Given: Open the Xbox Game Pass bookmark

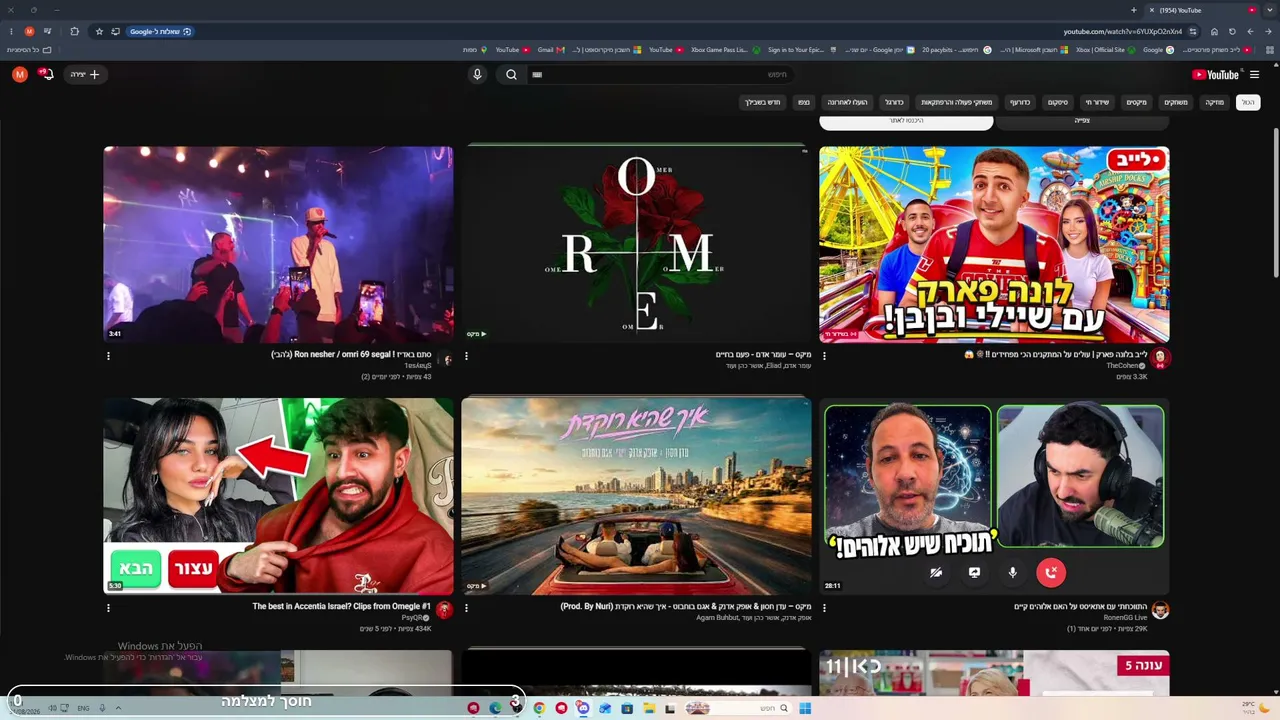Looking at the screenshot, I should [x=725, y=50].
